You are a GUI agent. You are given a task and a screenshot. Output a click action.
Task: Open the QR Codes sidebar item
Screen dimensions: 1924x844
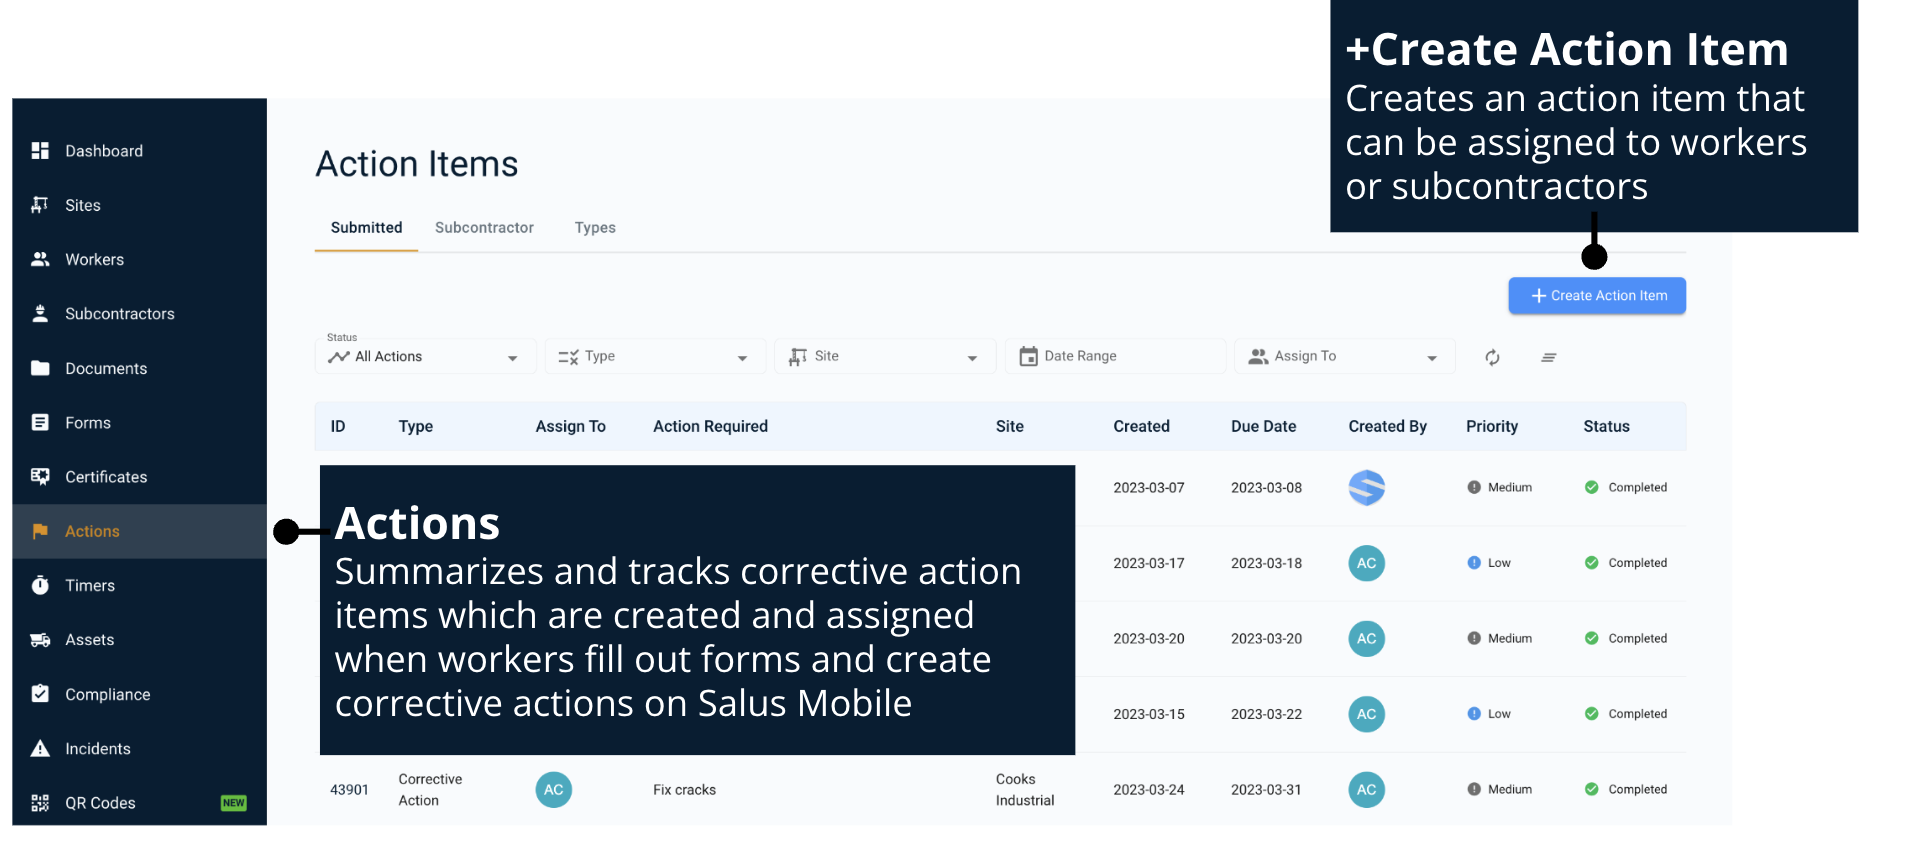(100, 803)
